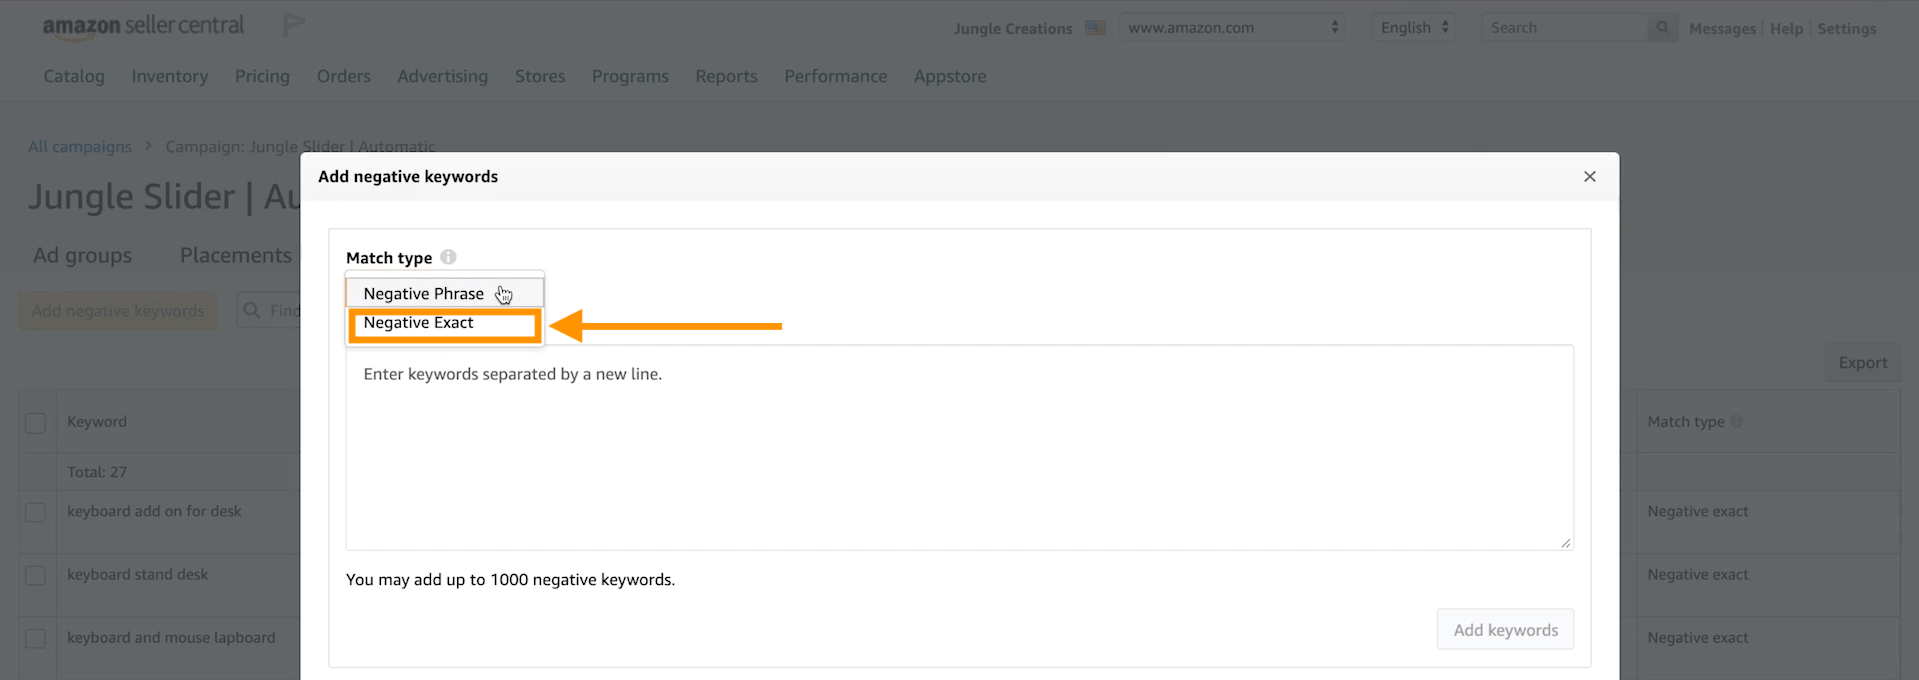Screen dimensions: 1919x680
Task: Click the search magnifier button in header
Action: [x=1662, y=28]
